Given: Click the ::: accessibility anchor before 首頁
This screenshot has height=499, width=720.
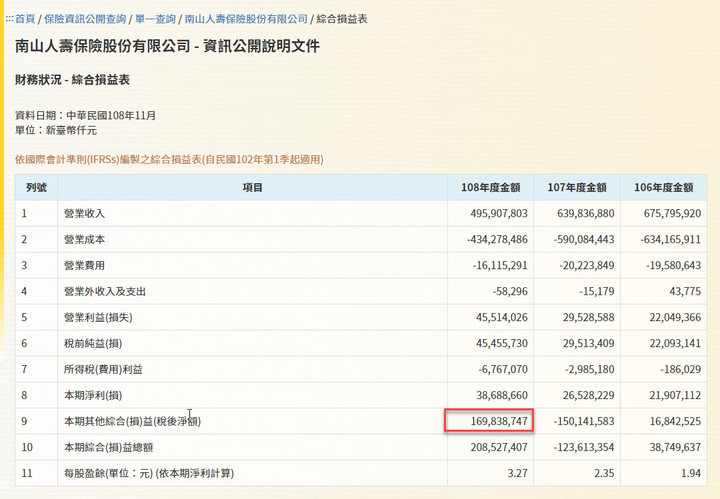Looking at the screenshot, I should click(x=9, y=19).
